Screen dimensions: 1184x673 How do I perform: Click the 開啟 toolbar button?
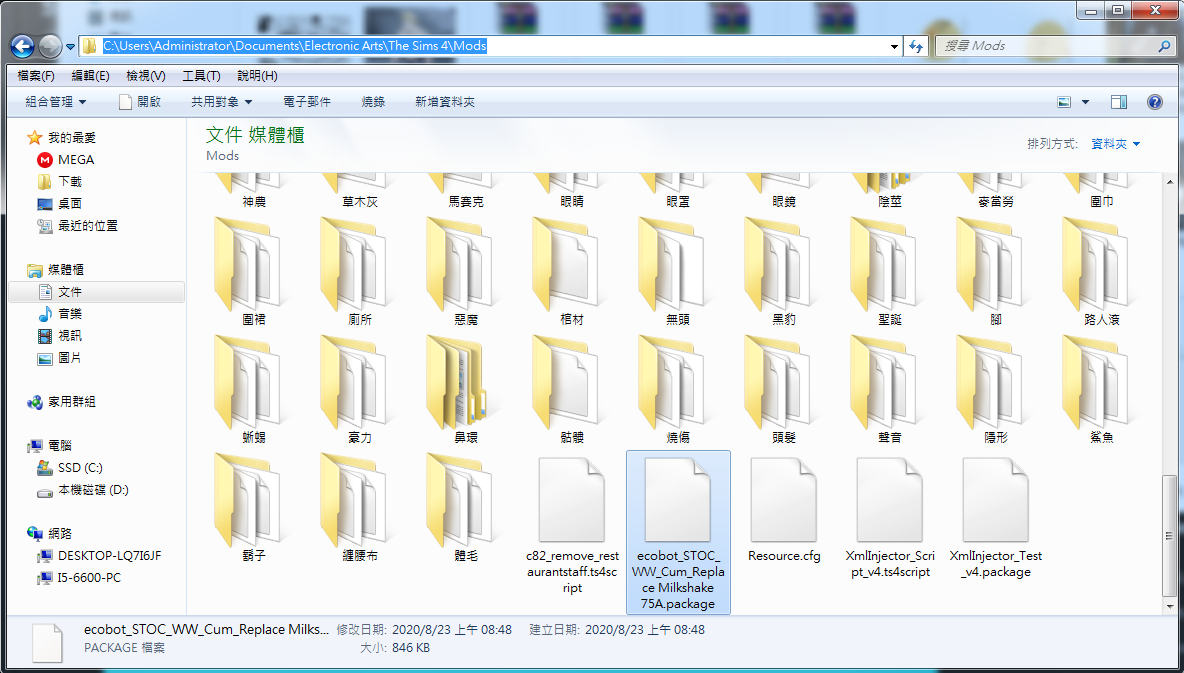click(140, 102)
